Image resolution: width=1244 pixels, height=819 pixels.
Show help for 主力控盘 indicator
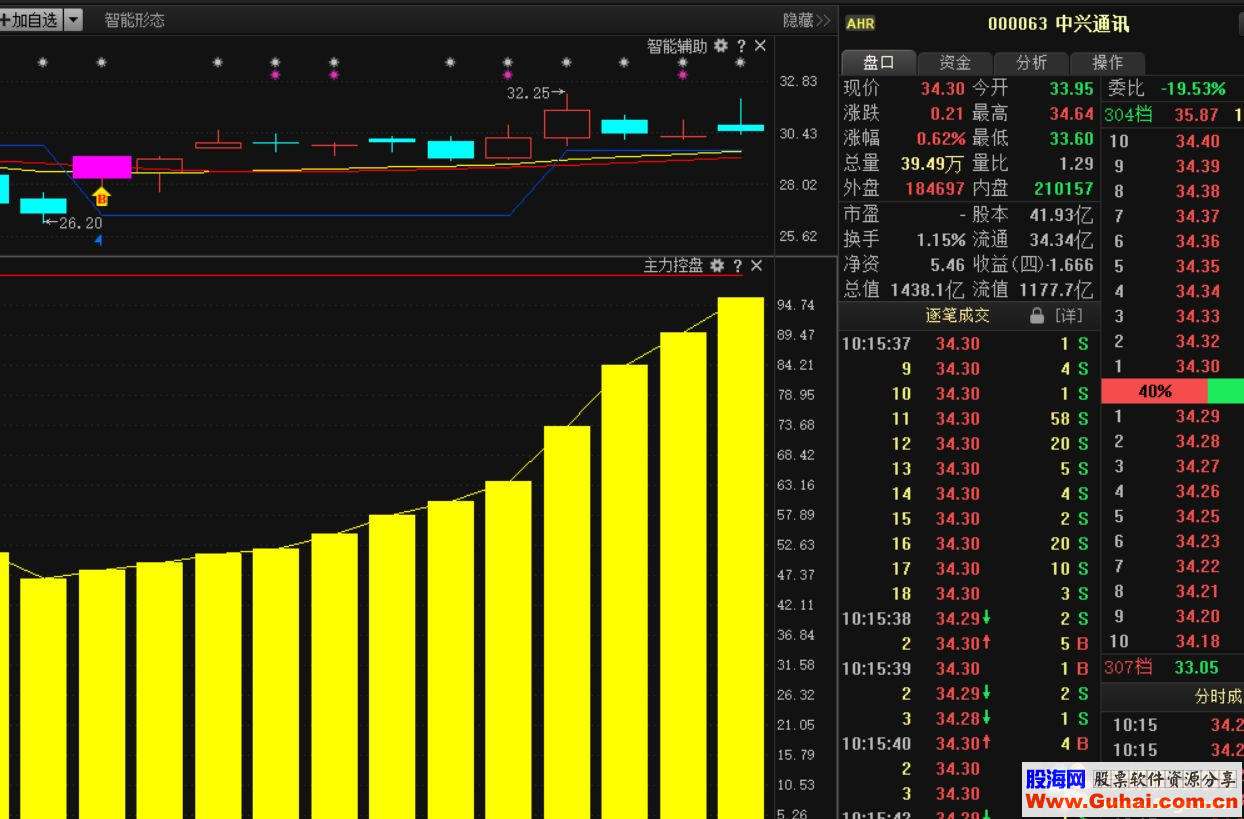click(737, 265)
